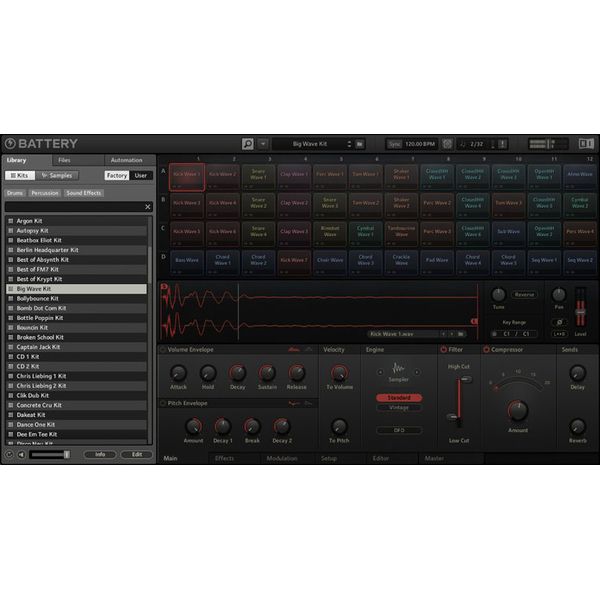The image size is (600, 600).
Task: Select the Tambourine Wave cell
Action: pos(401,233)
